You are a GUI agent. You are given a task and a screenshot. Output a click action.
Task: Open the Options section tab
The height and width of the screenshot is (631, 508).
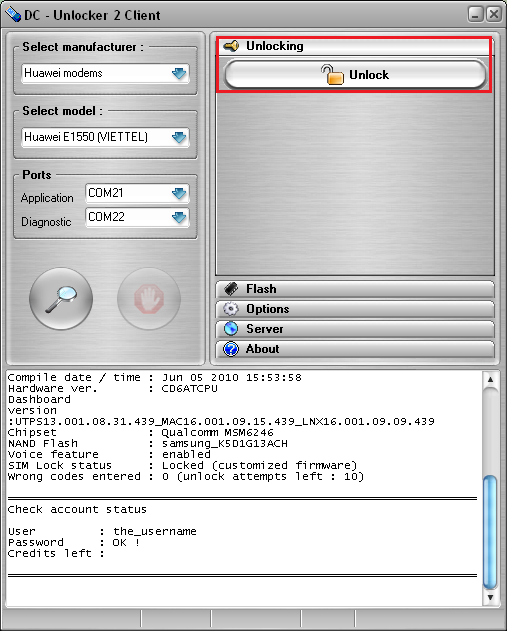pos(355,309)
